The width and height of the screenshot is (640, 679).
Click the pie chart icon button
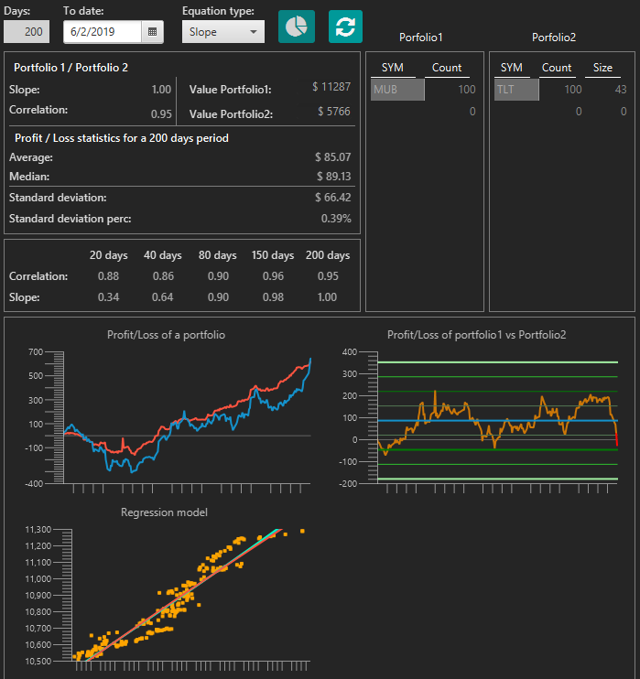click(x=296, y=27)
